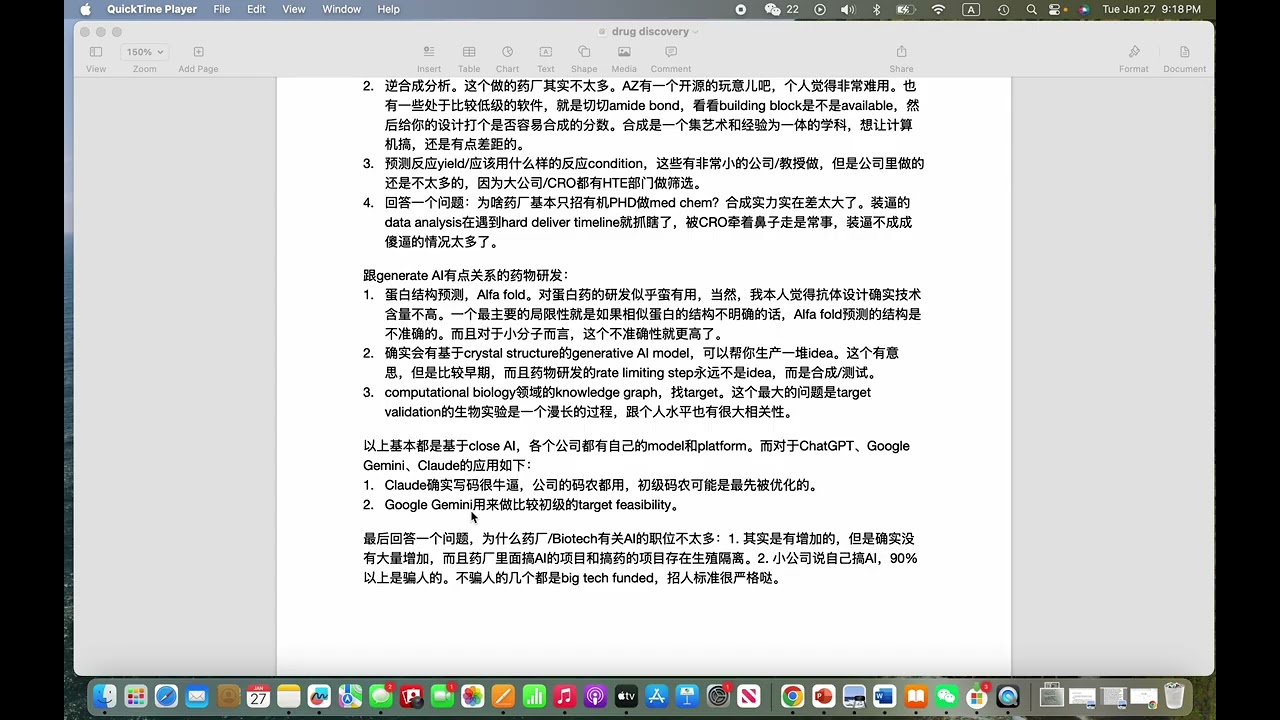Open App Store from the Dock
This screenshot has height=720, width=1280.
[x=657, y=696]
